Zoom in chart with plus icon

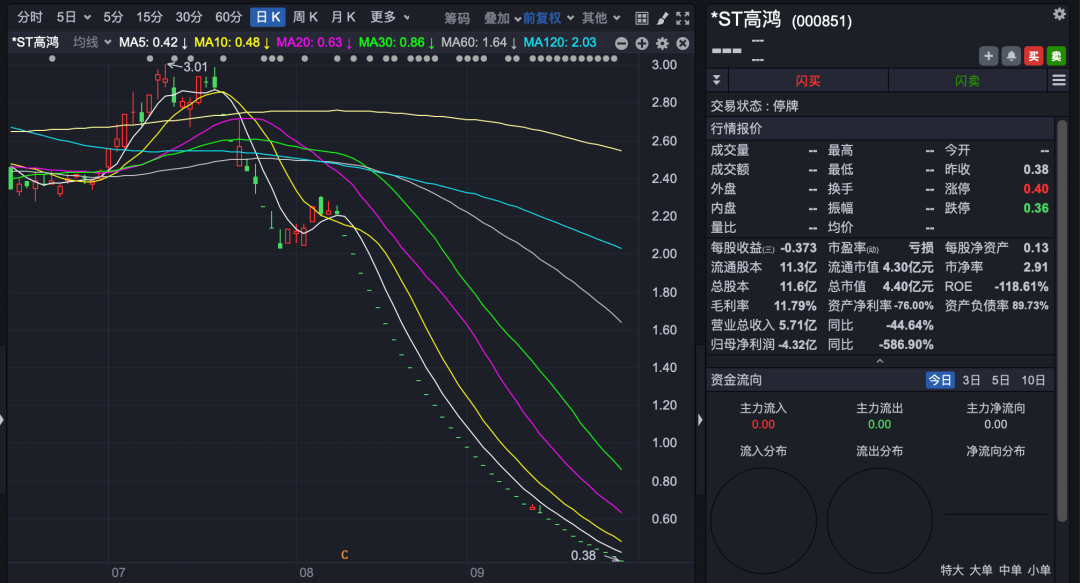(641, 43)
